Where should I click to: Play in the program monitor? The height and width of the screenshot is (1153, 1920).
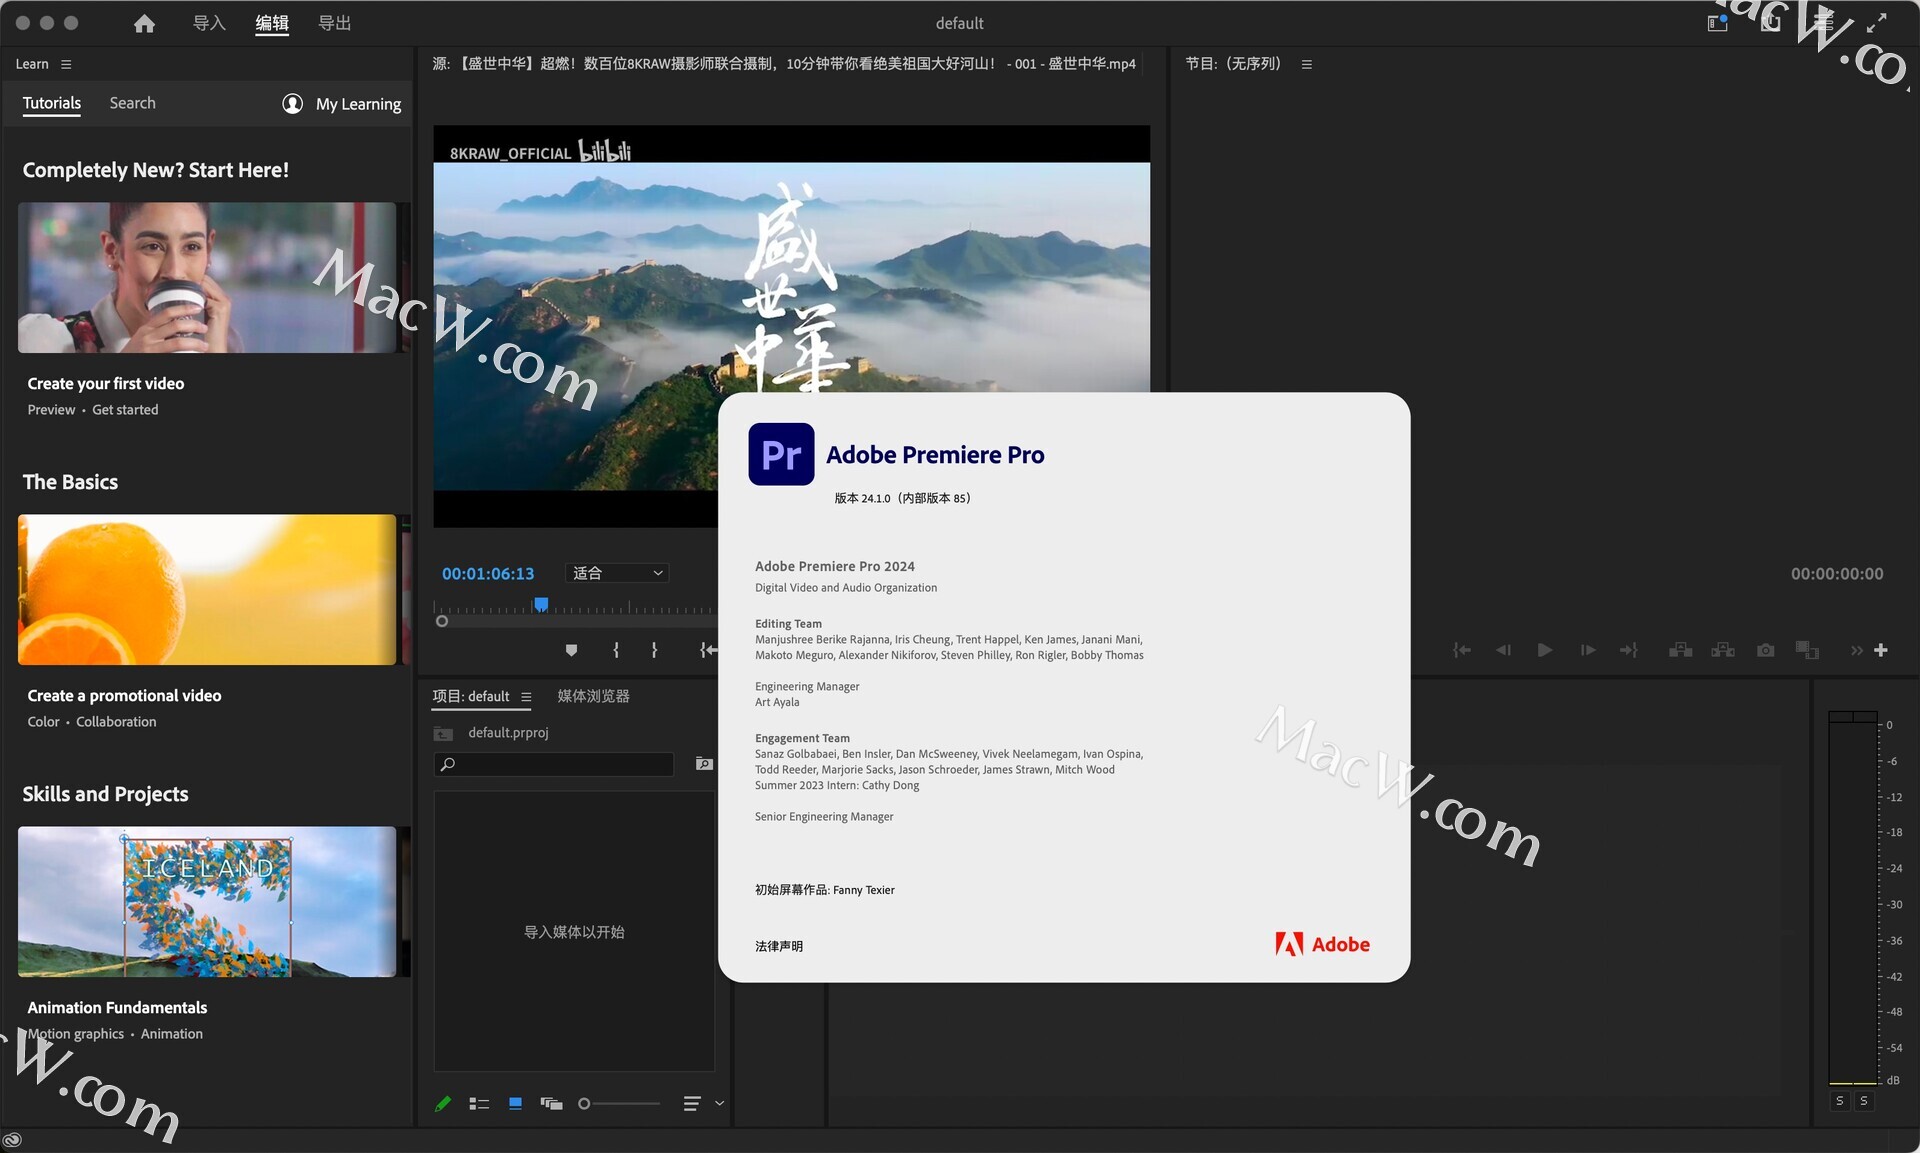[x=1545, y=650]
